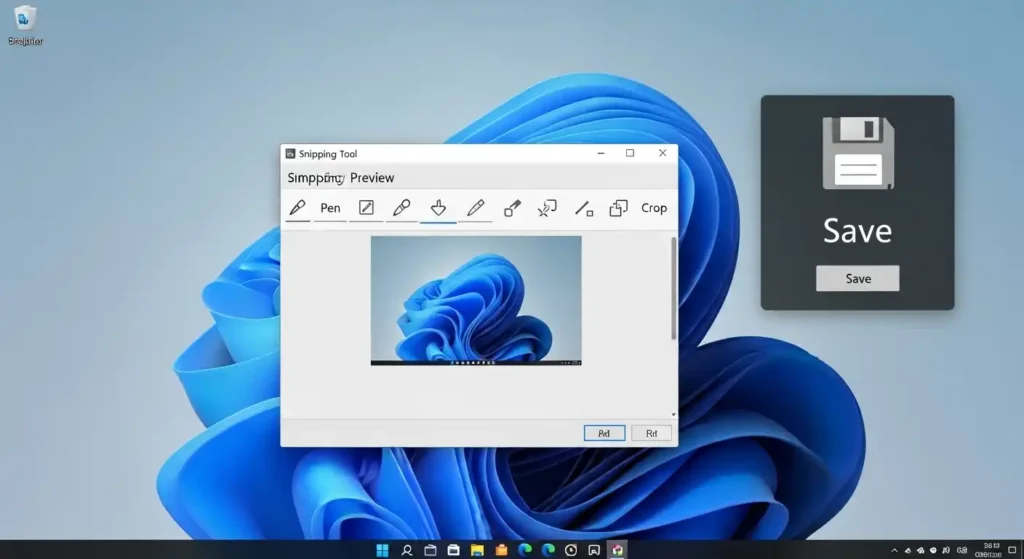1024x559 pixels.
Task: Choose the eraser with square icon
Action: (512, 208)
